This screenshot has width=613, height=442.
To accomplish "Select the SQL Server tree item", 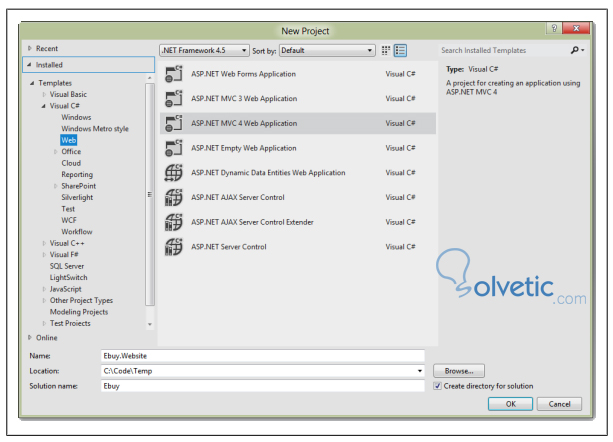I will click(x=67, y=266).
